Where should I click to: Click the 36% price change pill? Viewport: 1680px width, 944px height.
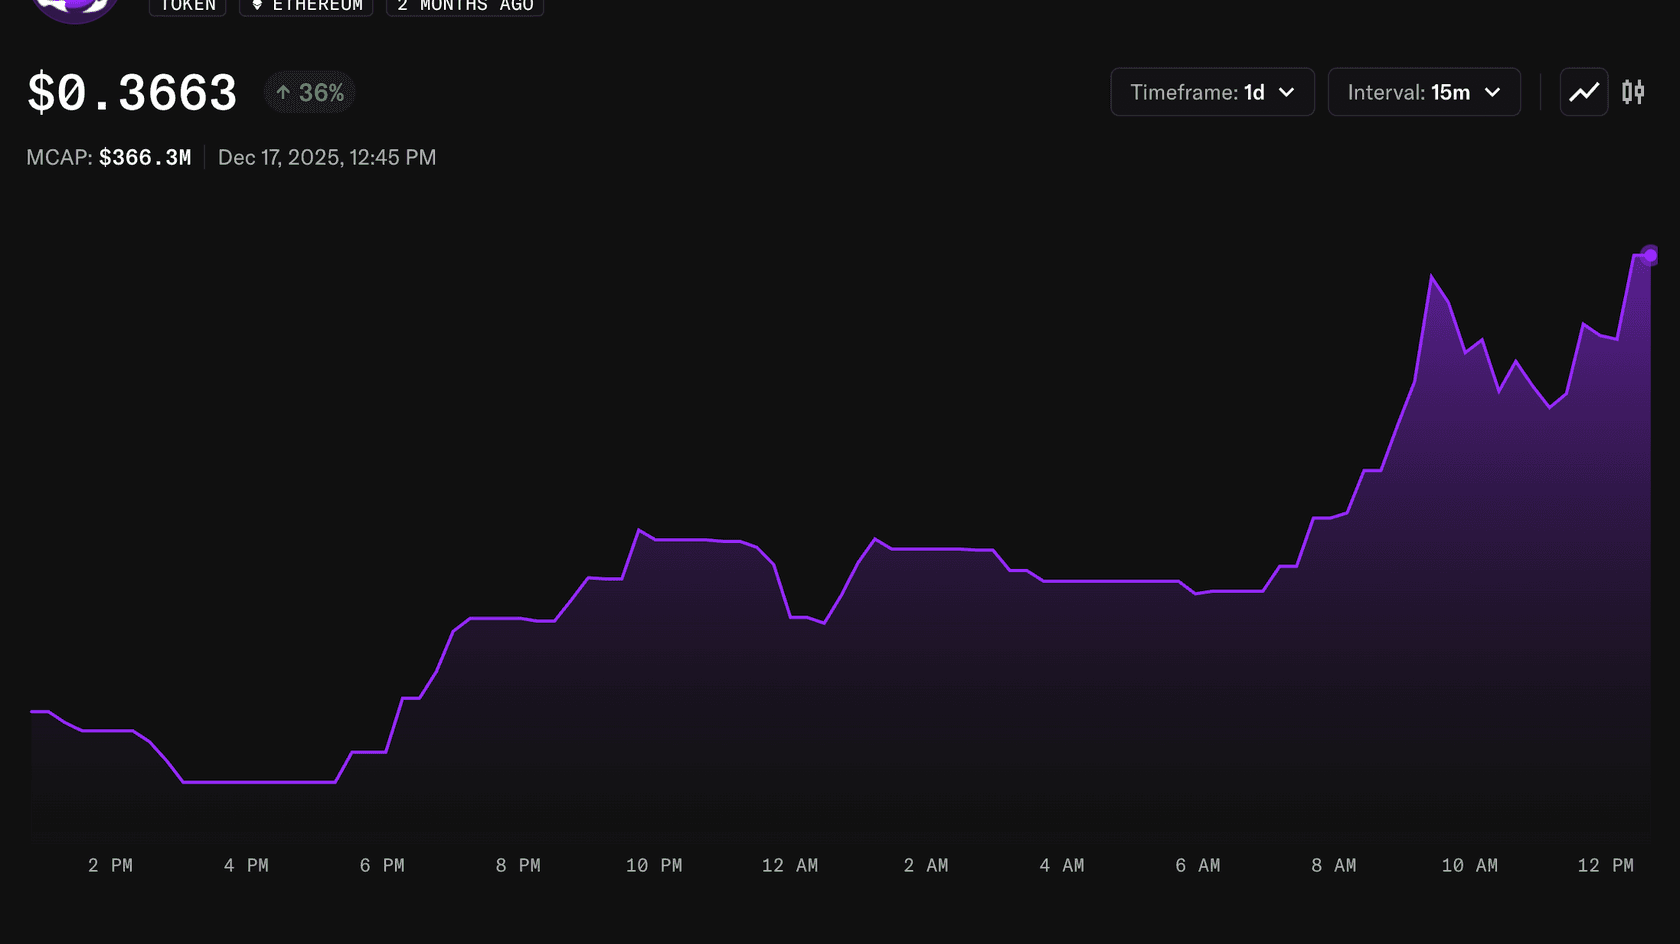(x=308, y=92)
